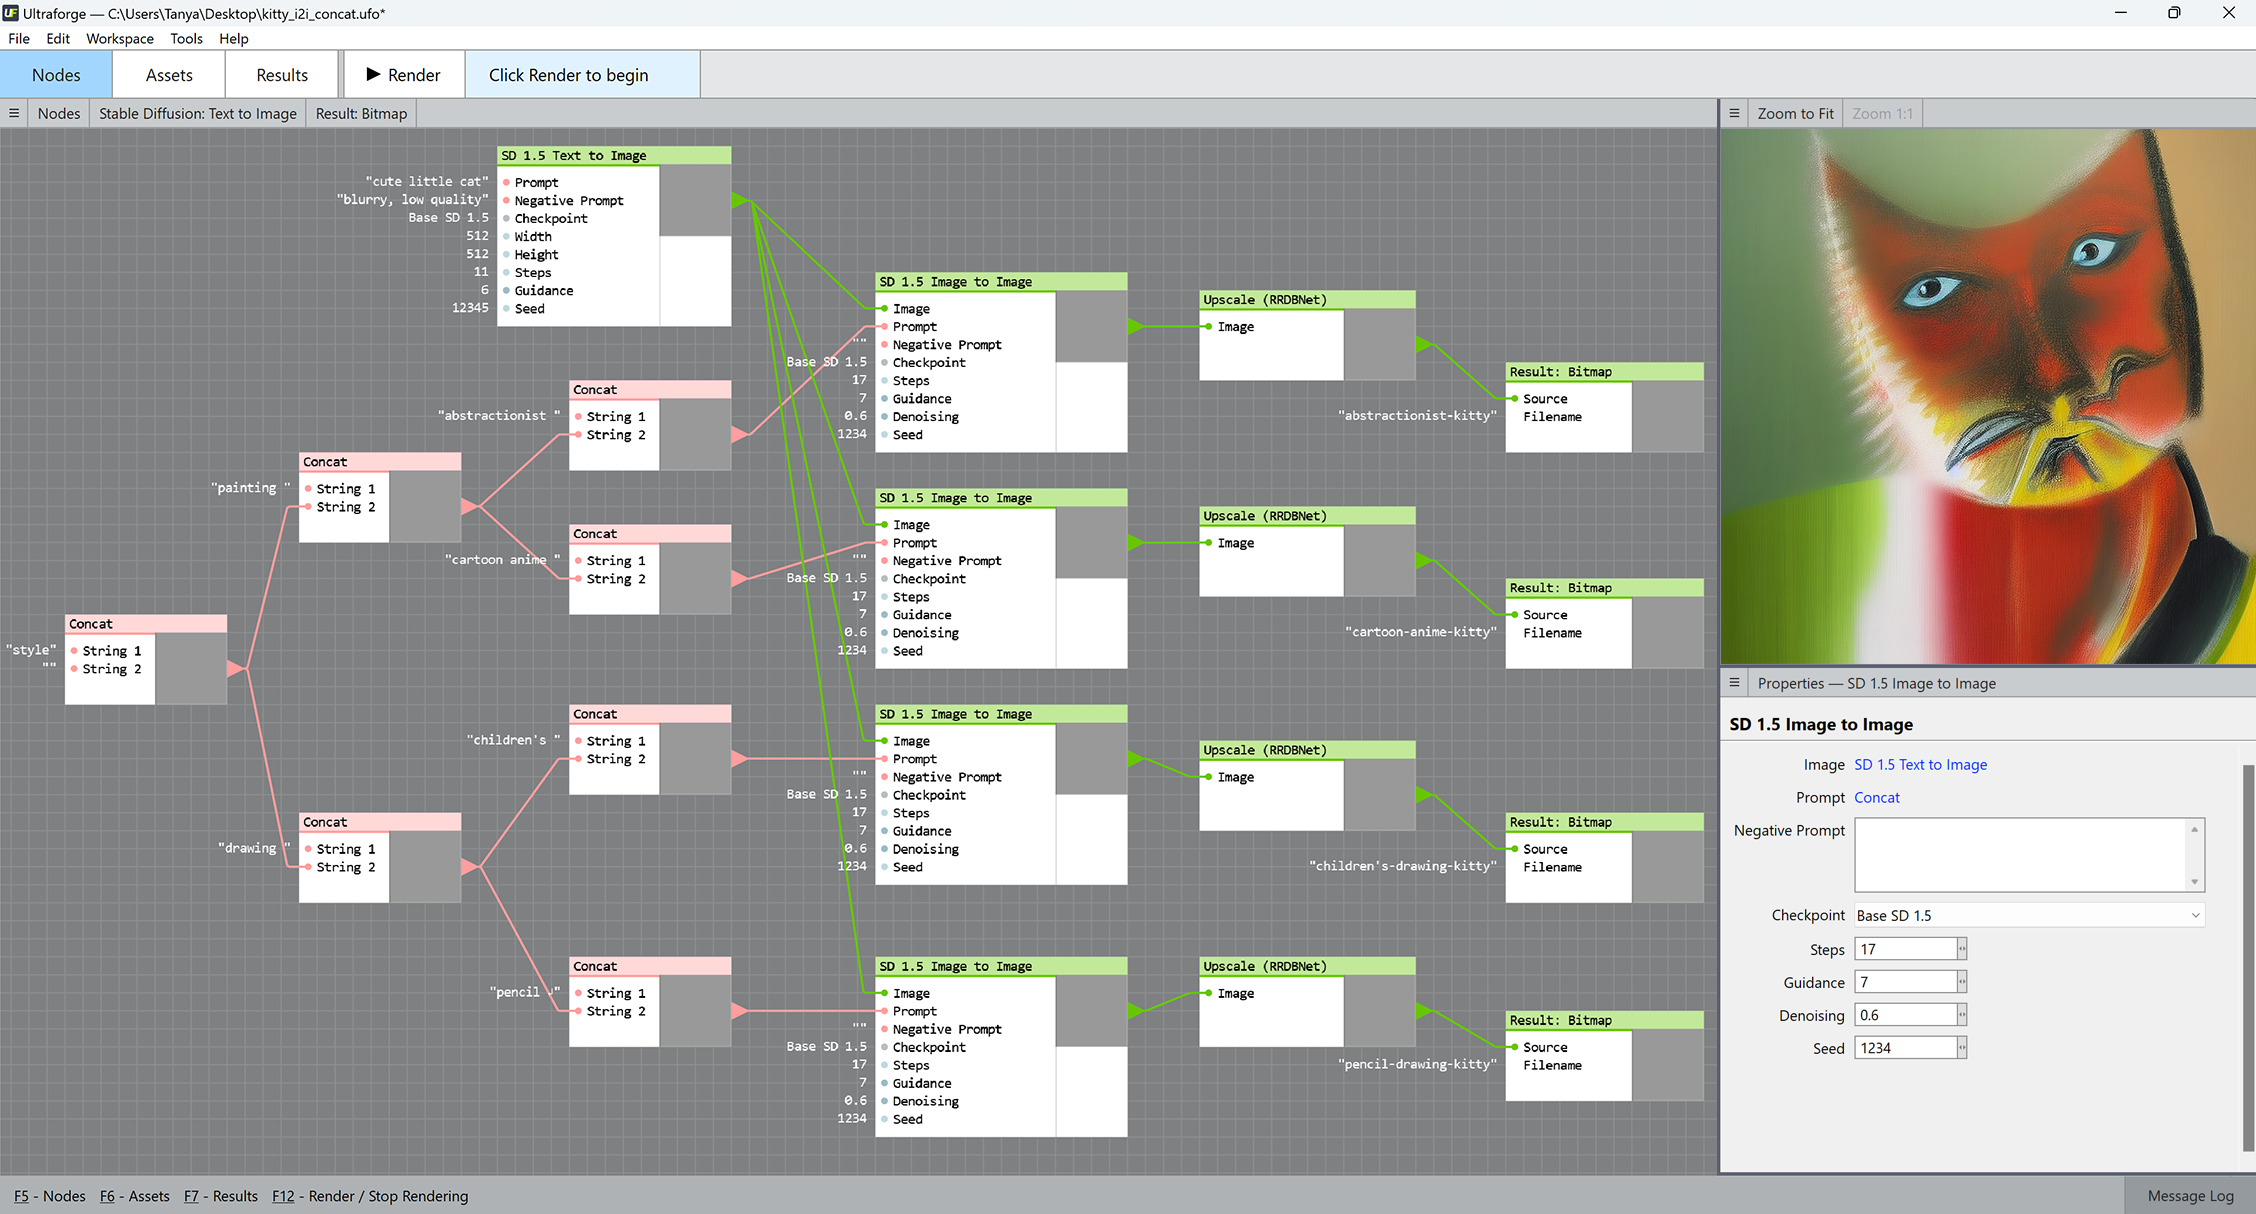
Task: Open the Tools menu
Action: click(186, 38)
